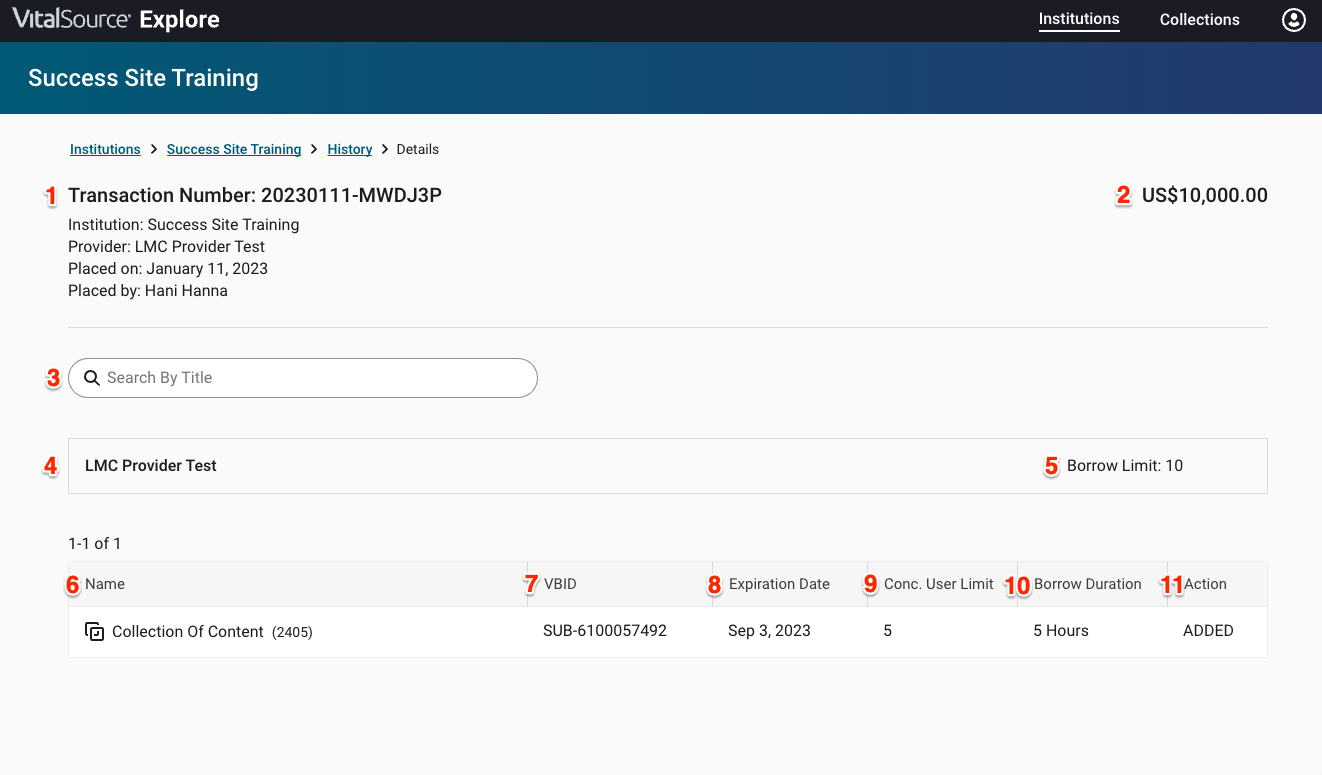Viewport: 1322px width, 775px height.
Task: Click the Conc. User Limit column header
Action: point(939,584)
